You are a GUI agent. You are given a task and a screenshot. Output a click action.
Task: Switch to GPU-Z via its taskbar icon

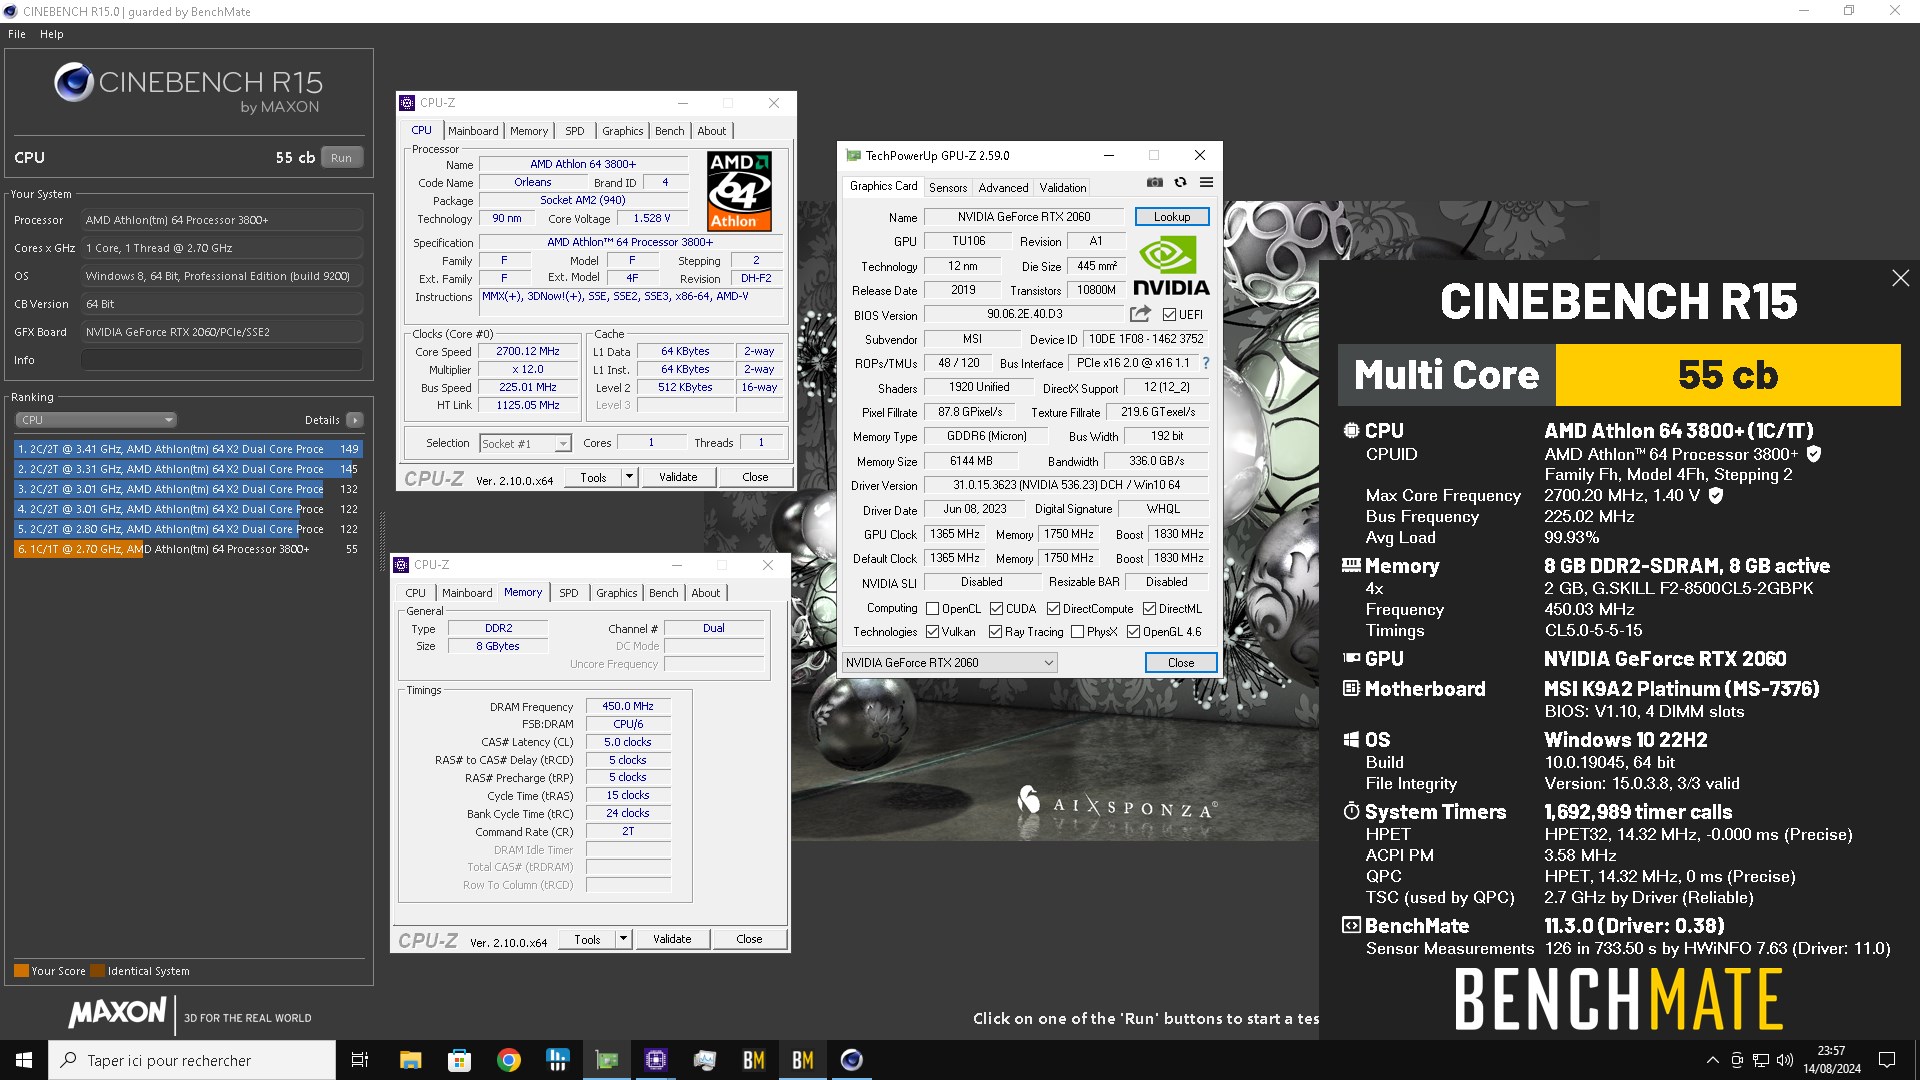click(606, 1060)
